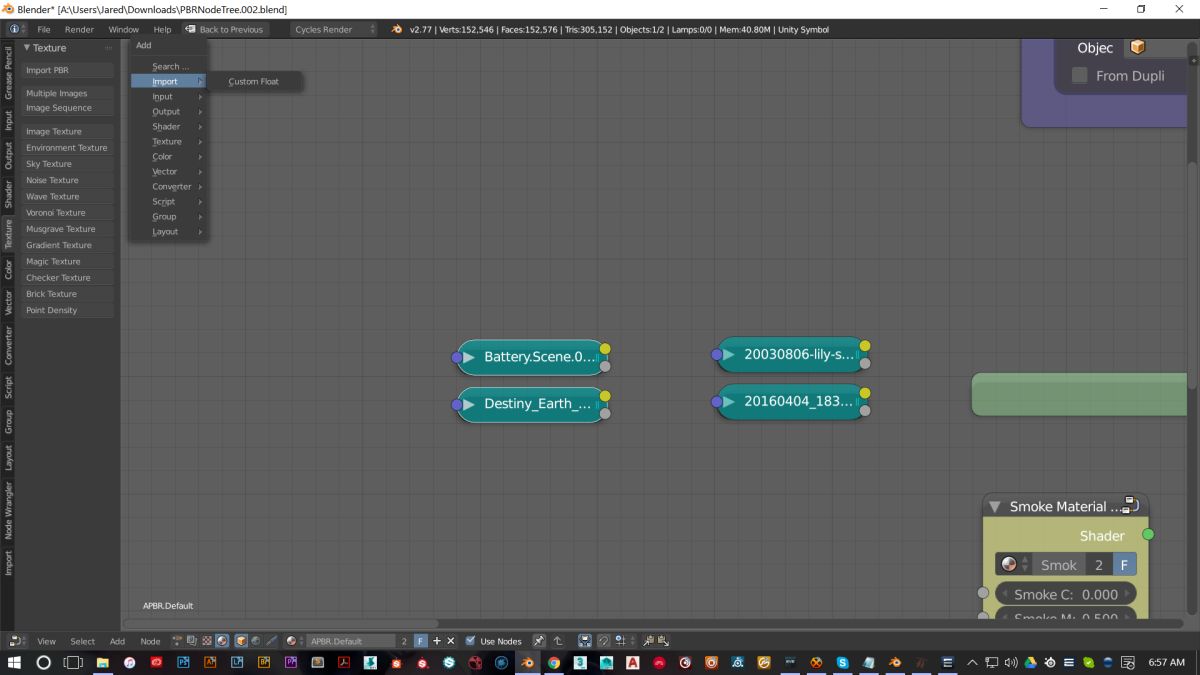Viewport: 1200px width, 675px height.
Task: Enable the From Dupli checkbox
Action: (1080, 75)
